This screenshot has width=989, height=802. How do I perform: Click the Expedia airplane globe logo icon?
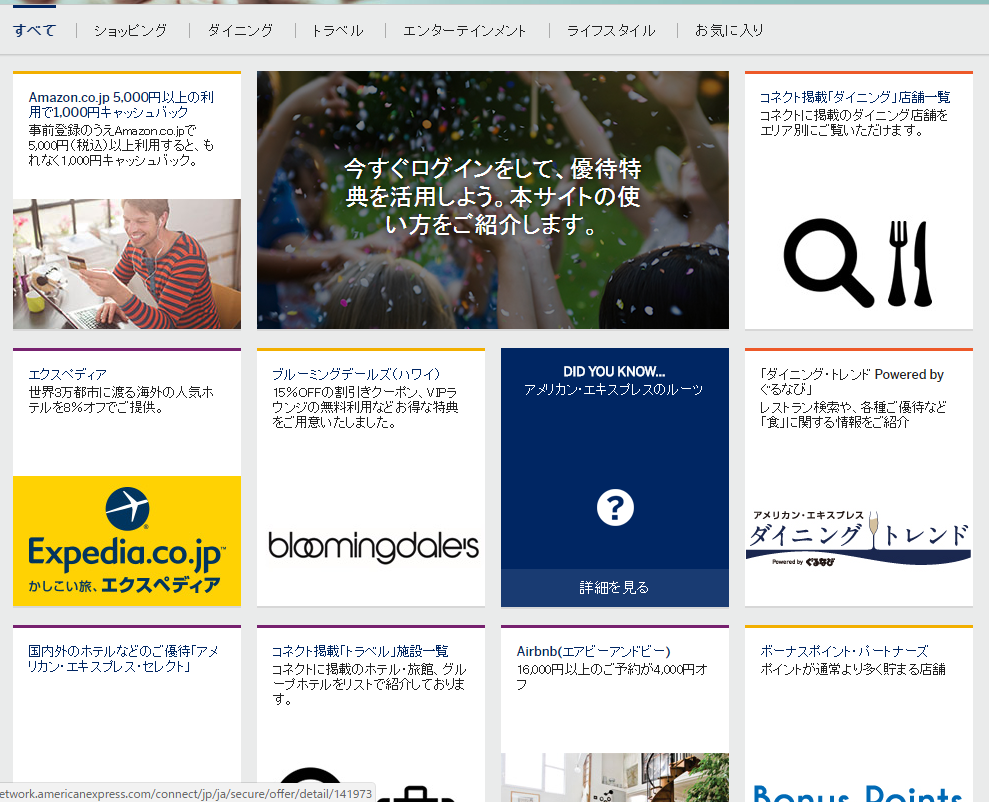pos(127,508)
